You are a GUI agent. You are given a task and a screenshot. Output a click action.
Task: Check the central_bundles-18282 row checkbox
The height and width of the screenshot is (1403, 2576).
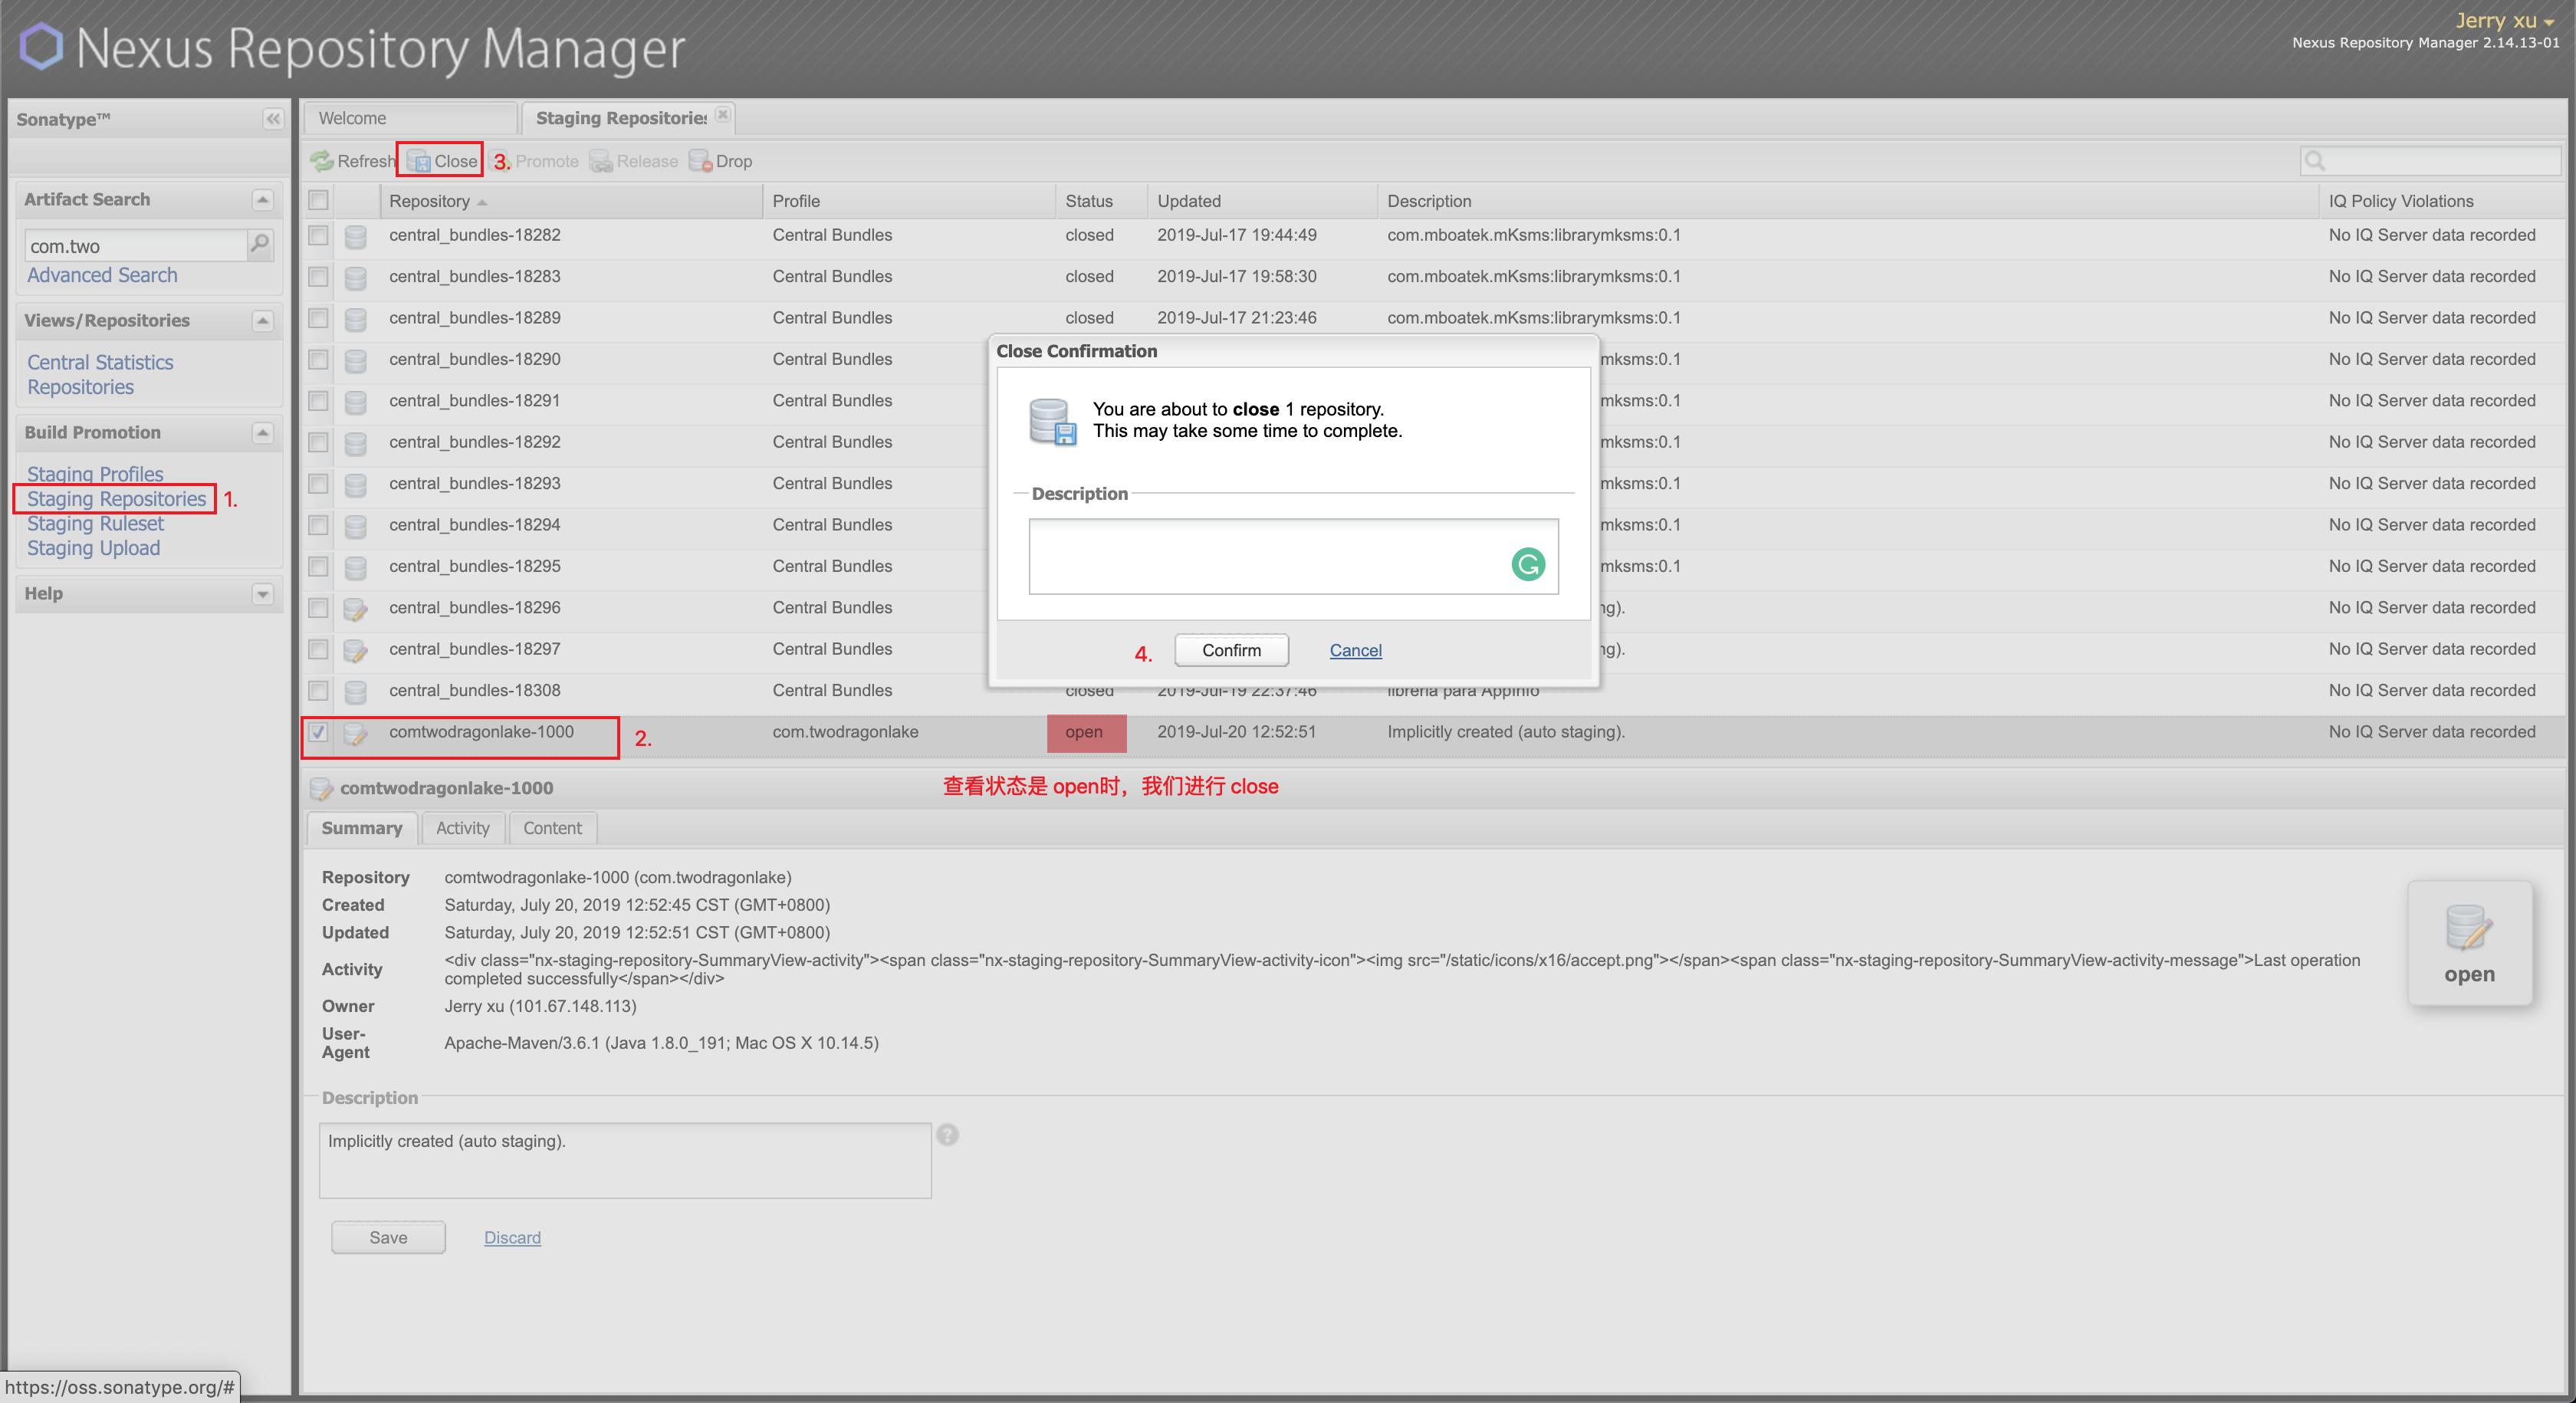coord(318,235)
